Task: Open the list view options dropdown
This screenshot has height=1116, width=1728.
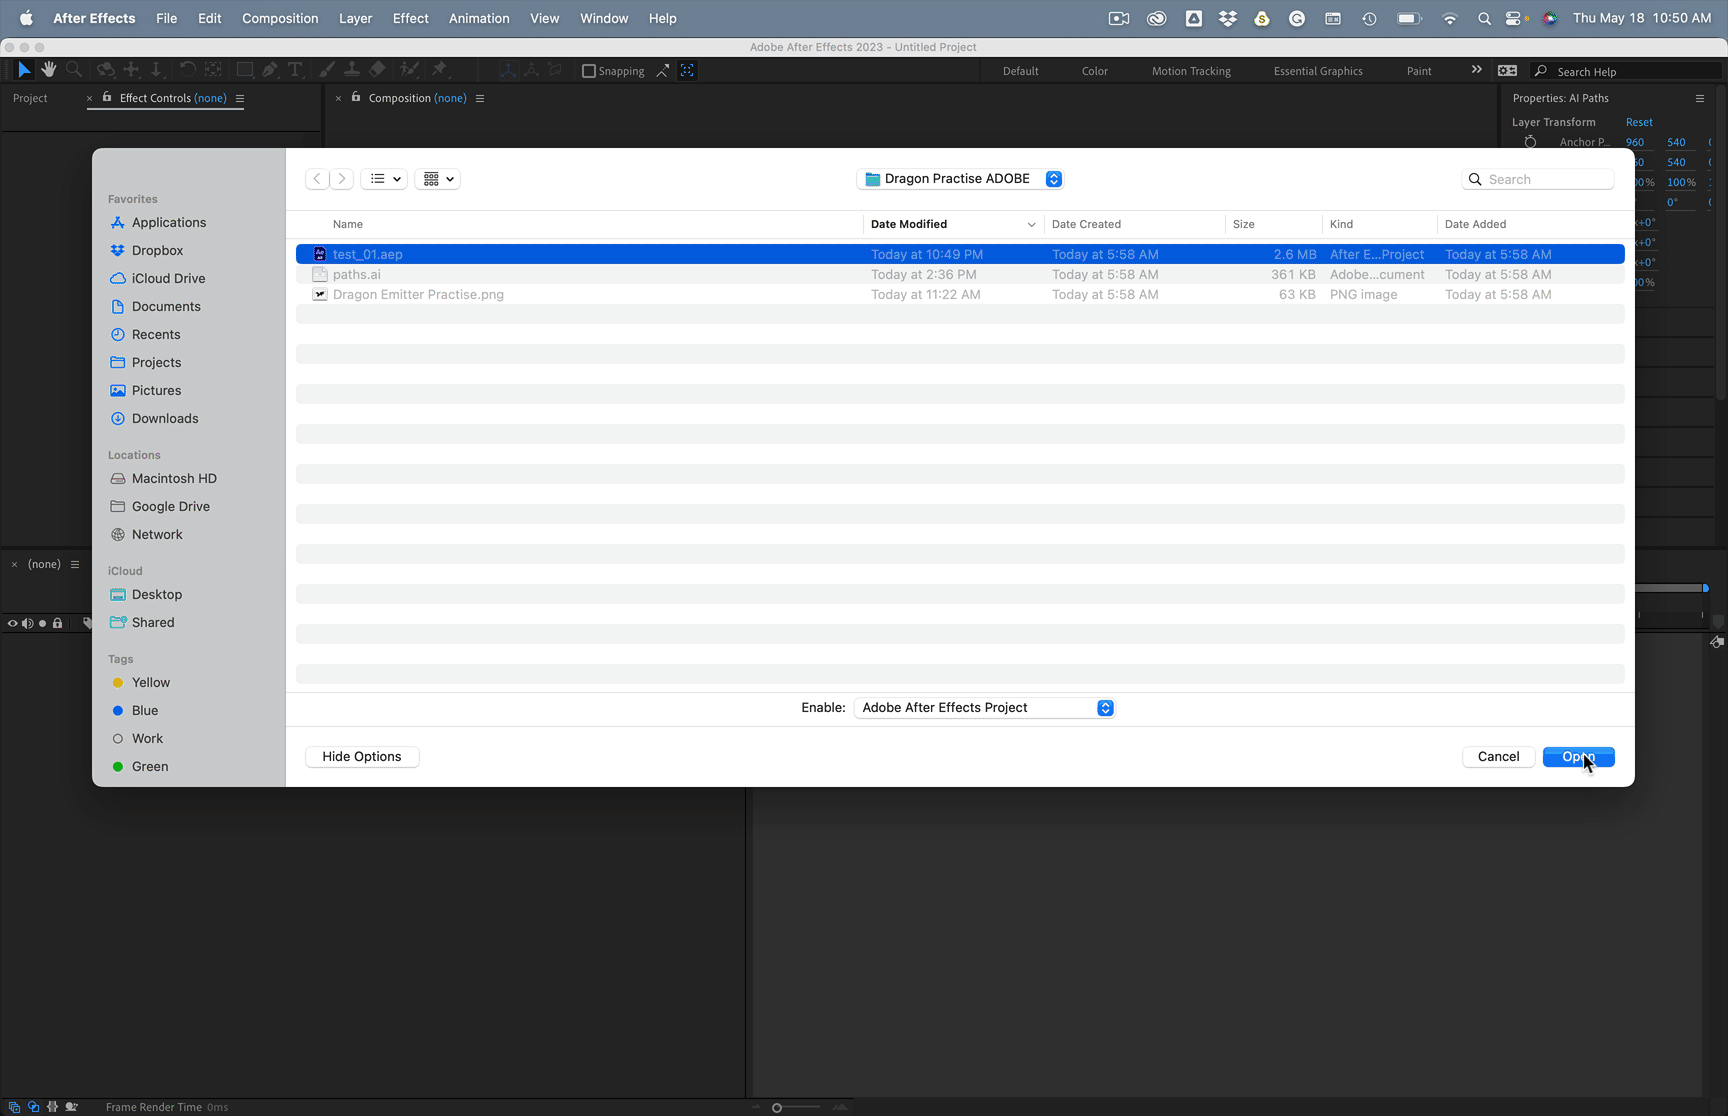Action: 384,179
